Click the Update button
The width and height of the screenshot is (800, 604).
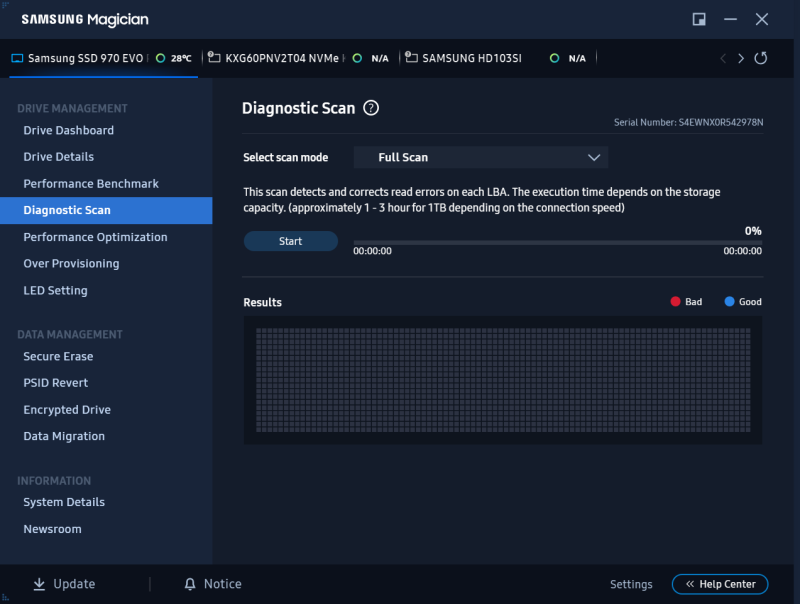64,584
